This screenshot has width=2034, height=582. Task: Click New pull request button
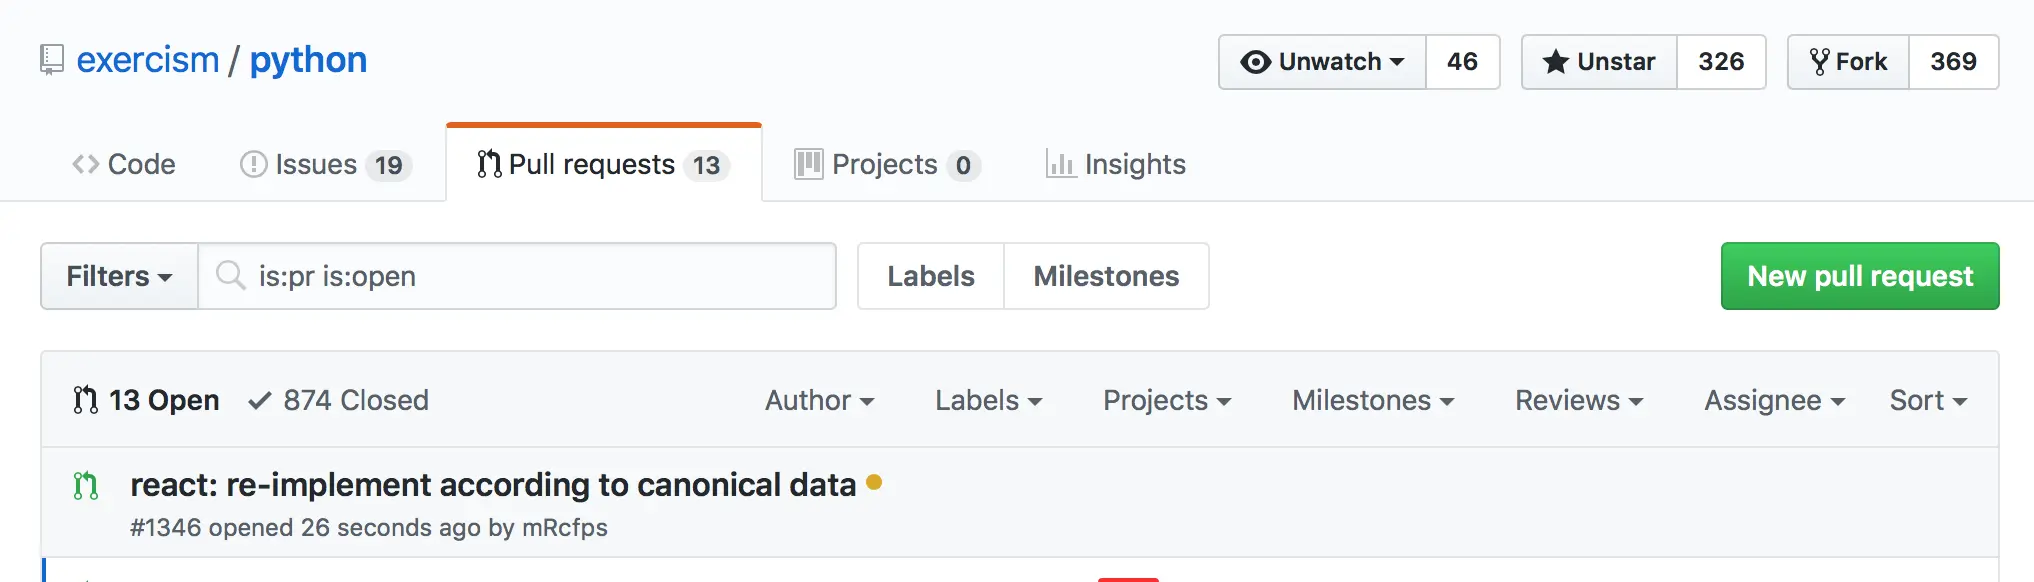click(x=1859, y=276)
